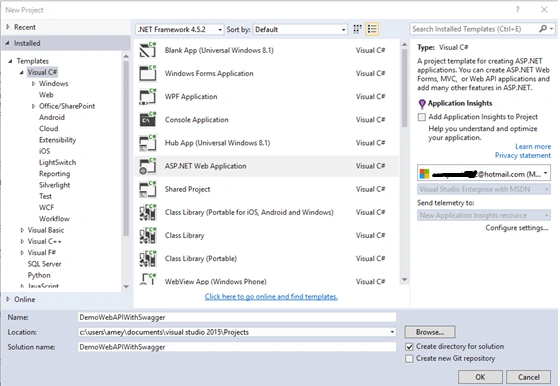Click the search magnifier icon

[543, 29]
